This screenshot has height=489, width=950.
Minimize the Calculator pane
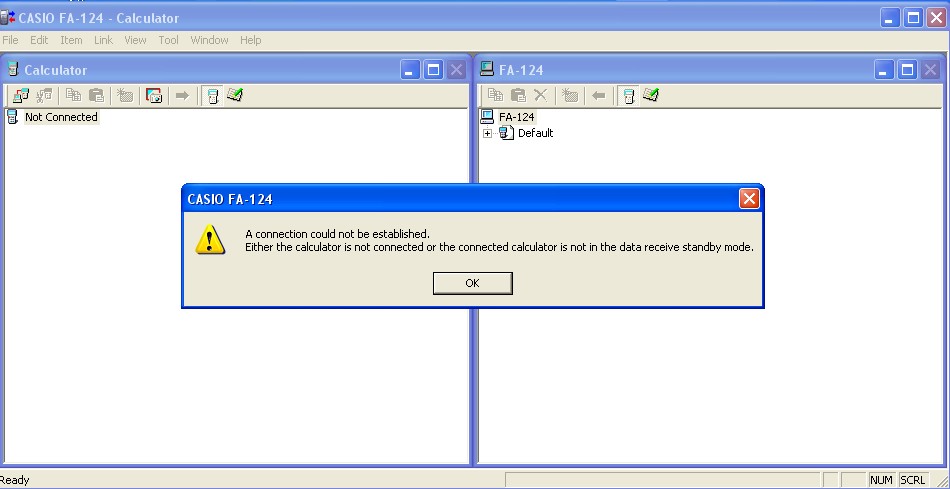click(410, 70)
